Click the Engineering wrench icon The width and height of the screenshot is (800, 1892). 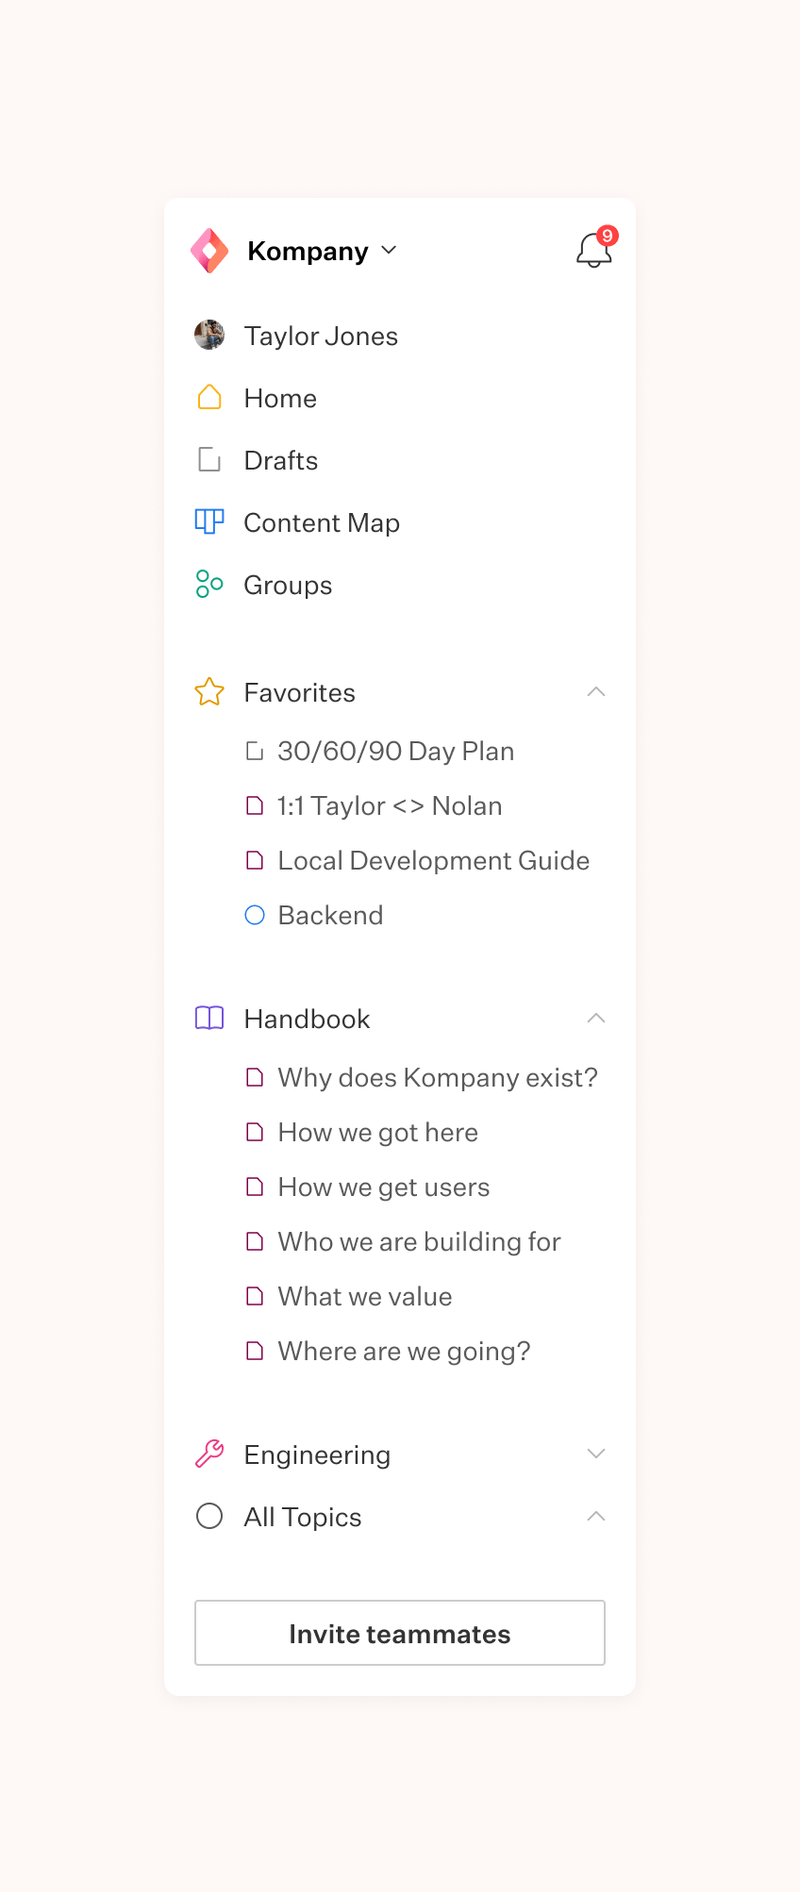tap(209, 1454)
